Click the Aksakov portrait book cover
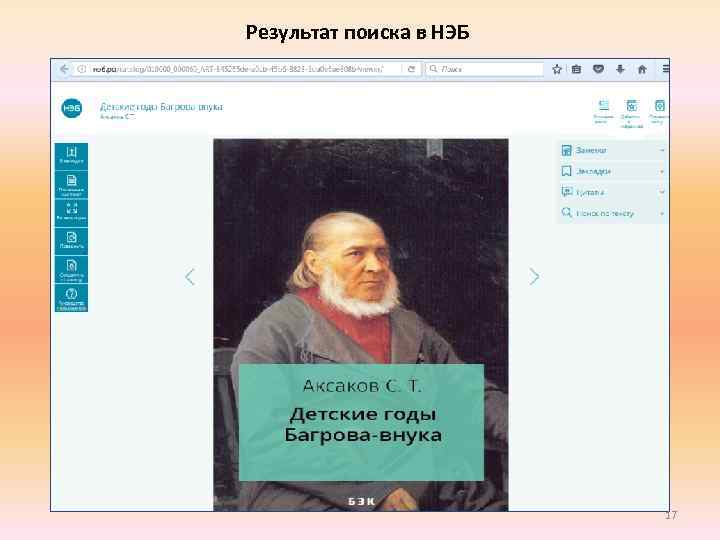Image resolution: width=720 pixels, height=540 pixels. [361, 325]
